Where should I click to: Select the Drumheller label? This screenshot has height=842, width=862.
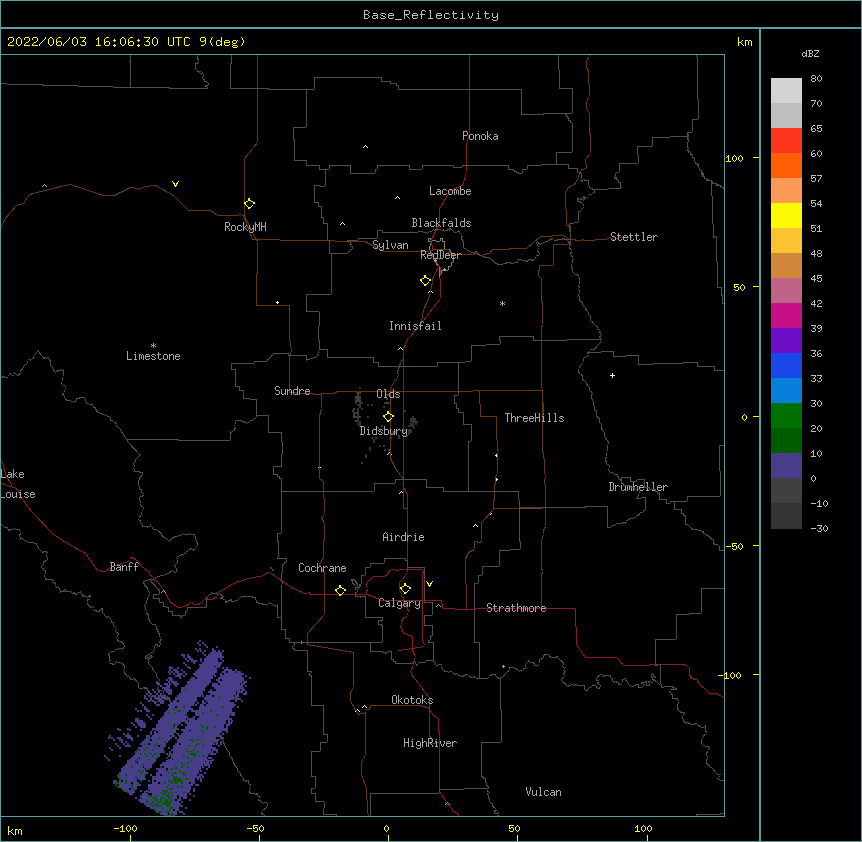(638, 487)
